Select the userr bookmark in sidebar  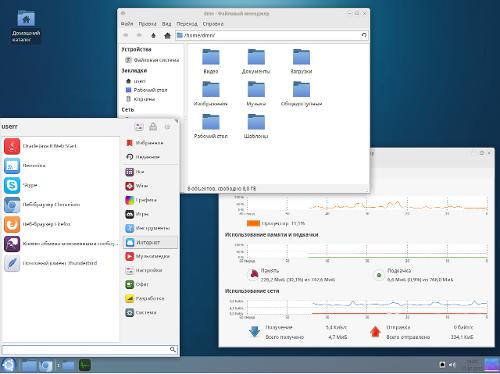(x=136, y=81)
